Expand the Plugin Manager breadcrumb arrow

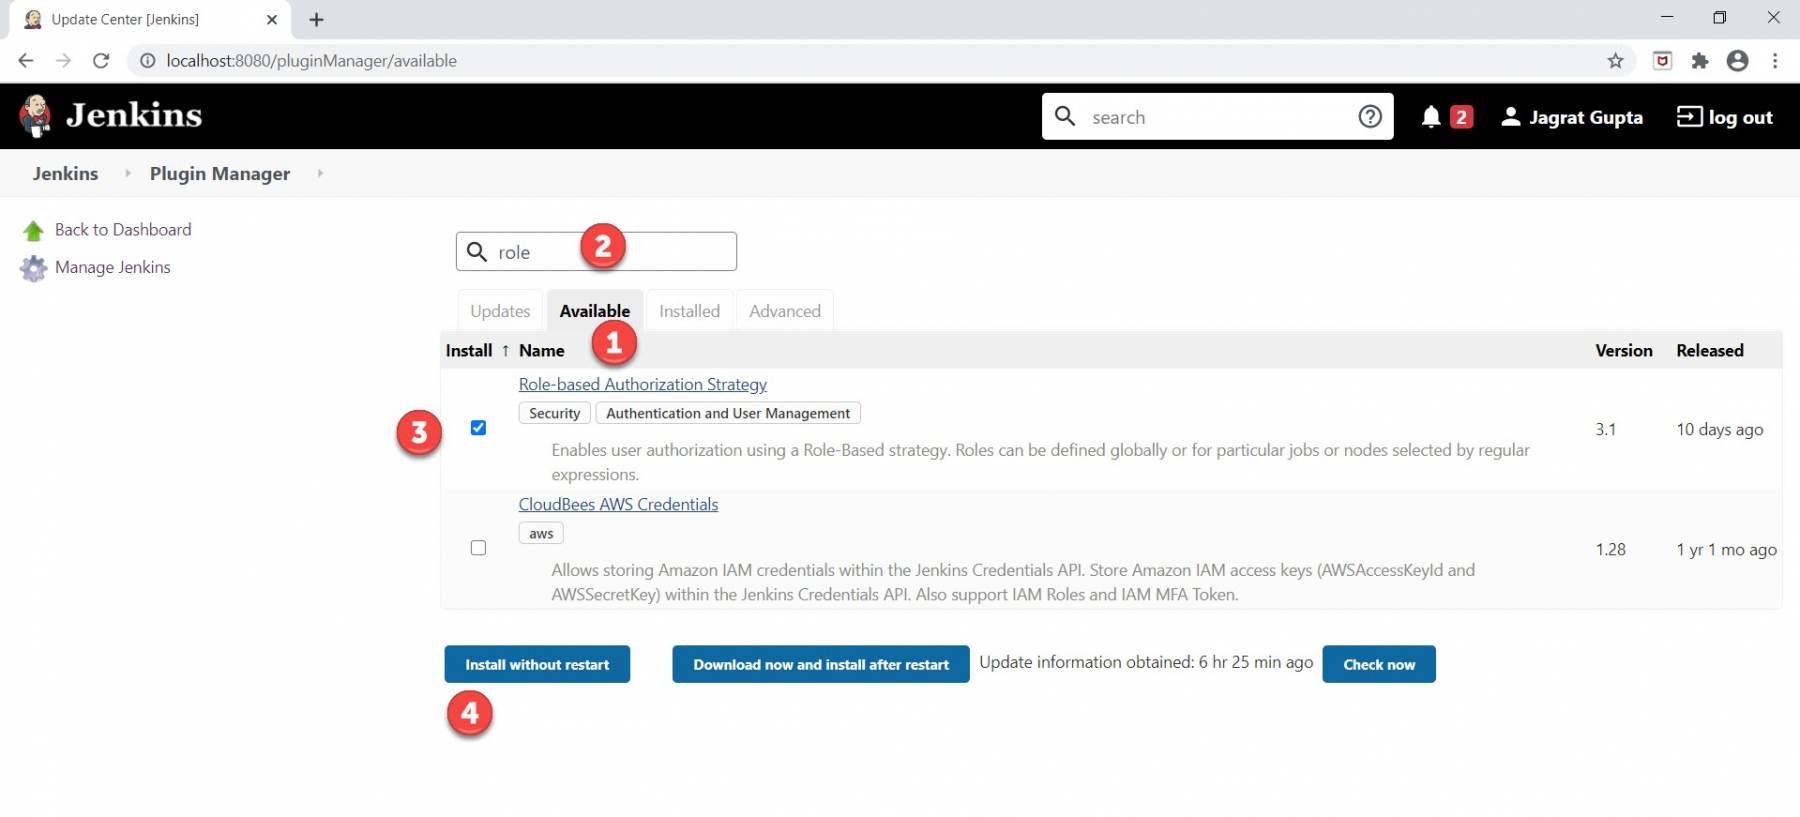tap(320, 174)
